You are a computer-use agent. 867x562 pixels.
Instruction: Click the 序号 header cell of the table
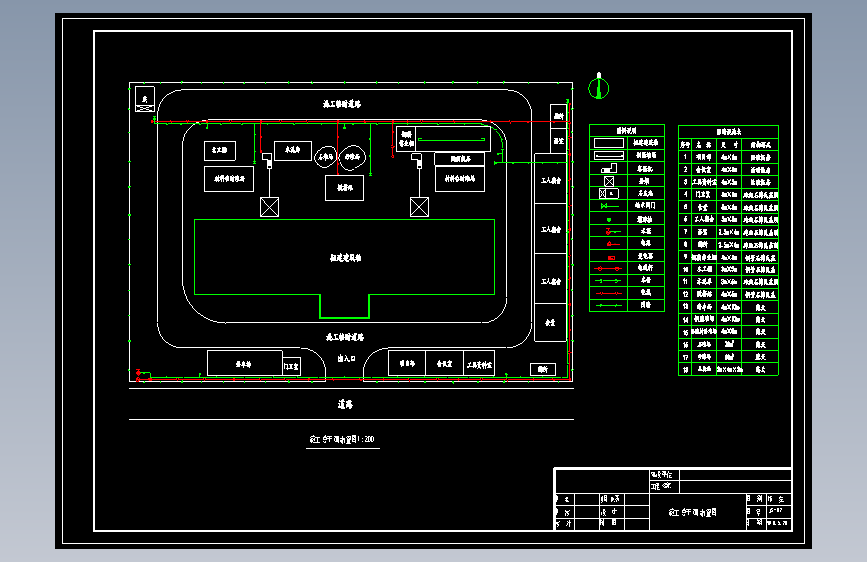685,144
